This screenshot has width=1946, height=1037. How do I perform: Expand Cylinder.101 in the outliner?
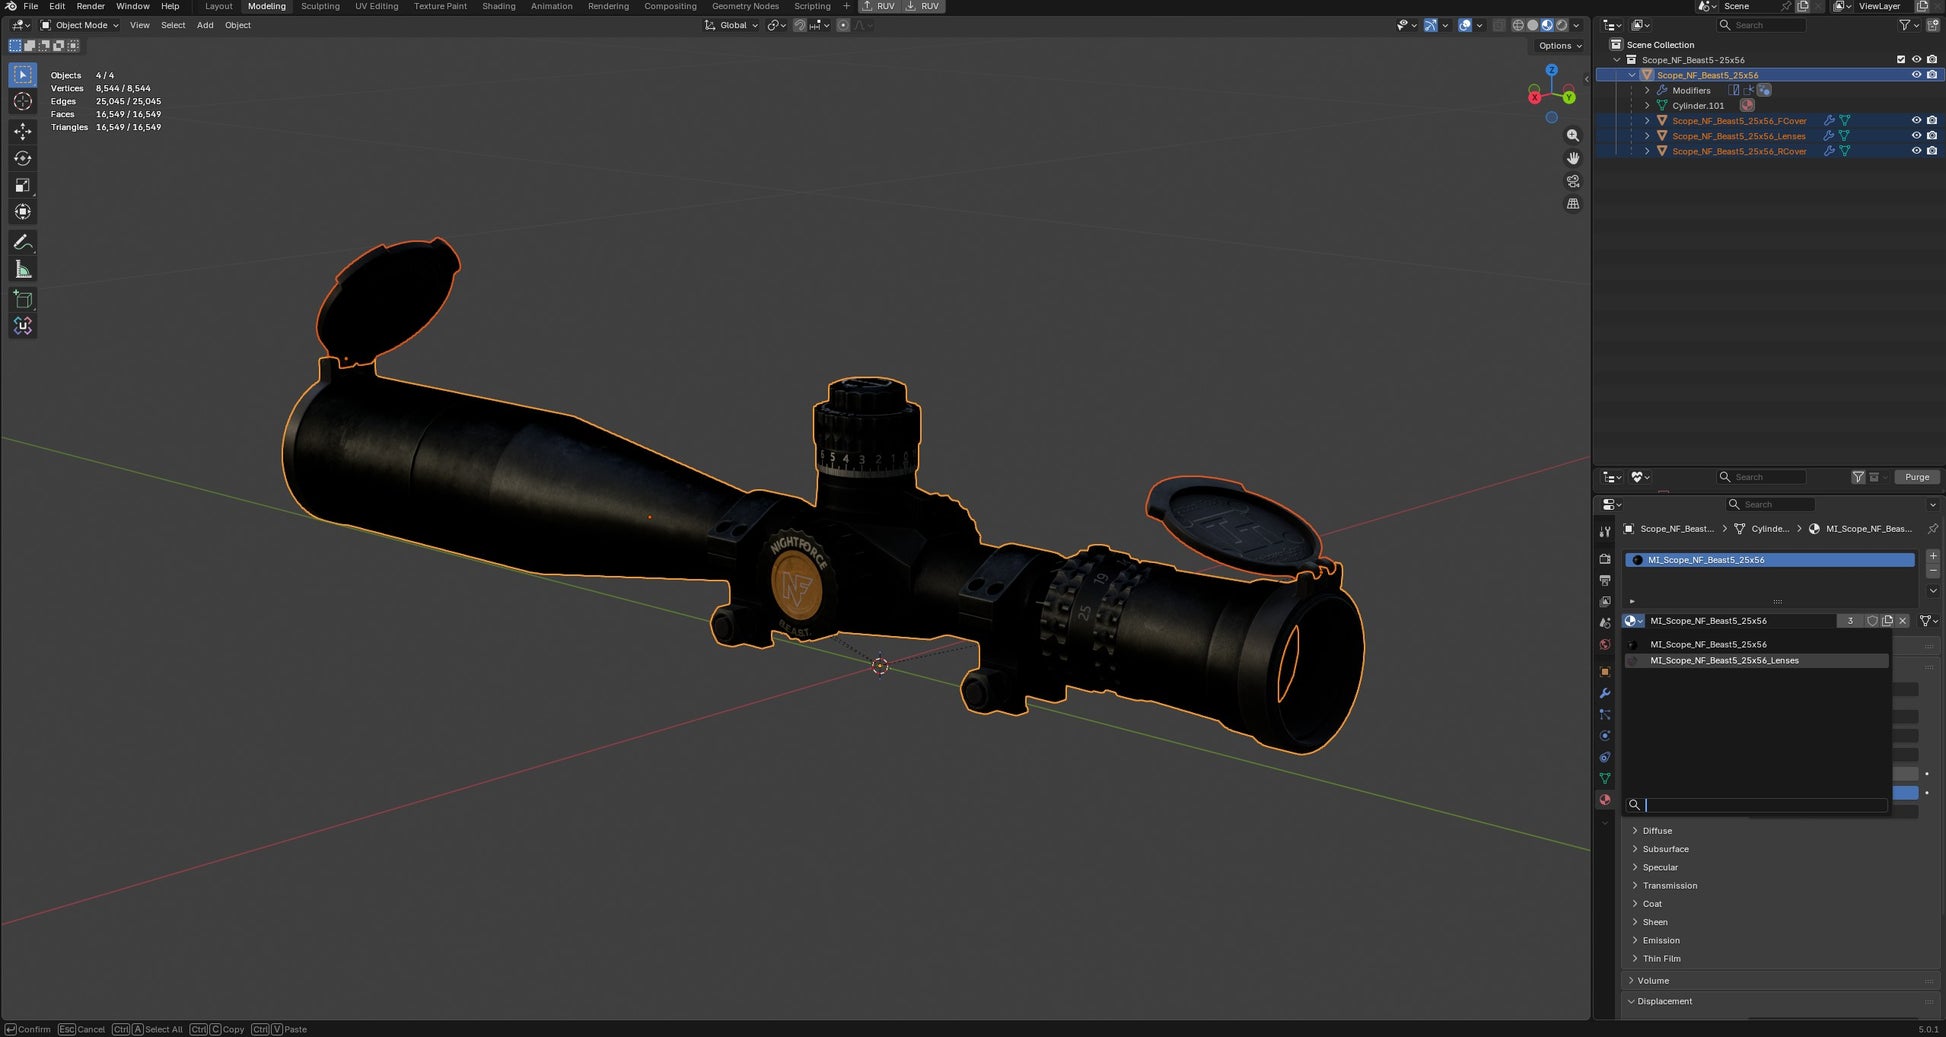(1647, 105)
